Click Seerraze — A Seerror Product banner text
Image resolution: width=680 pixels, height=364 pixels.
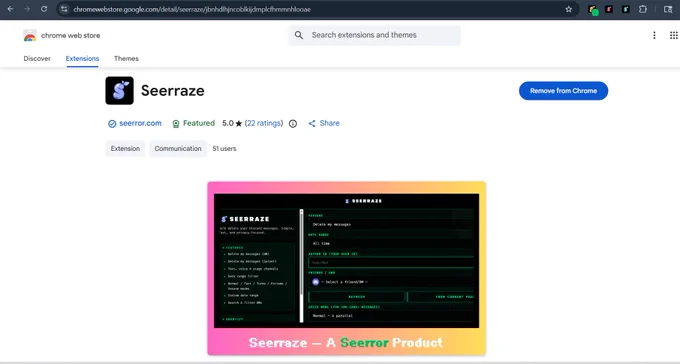(346, 342)
